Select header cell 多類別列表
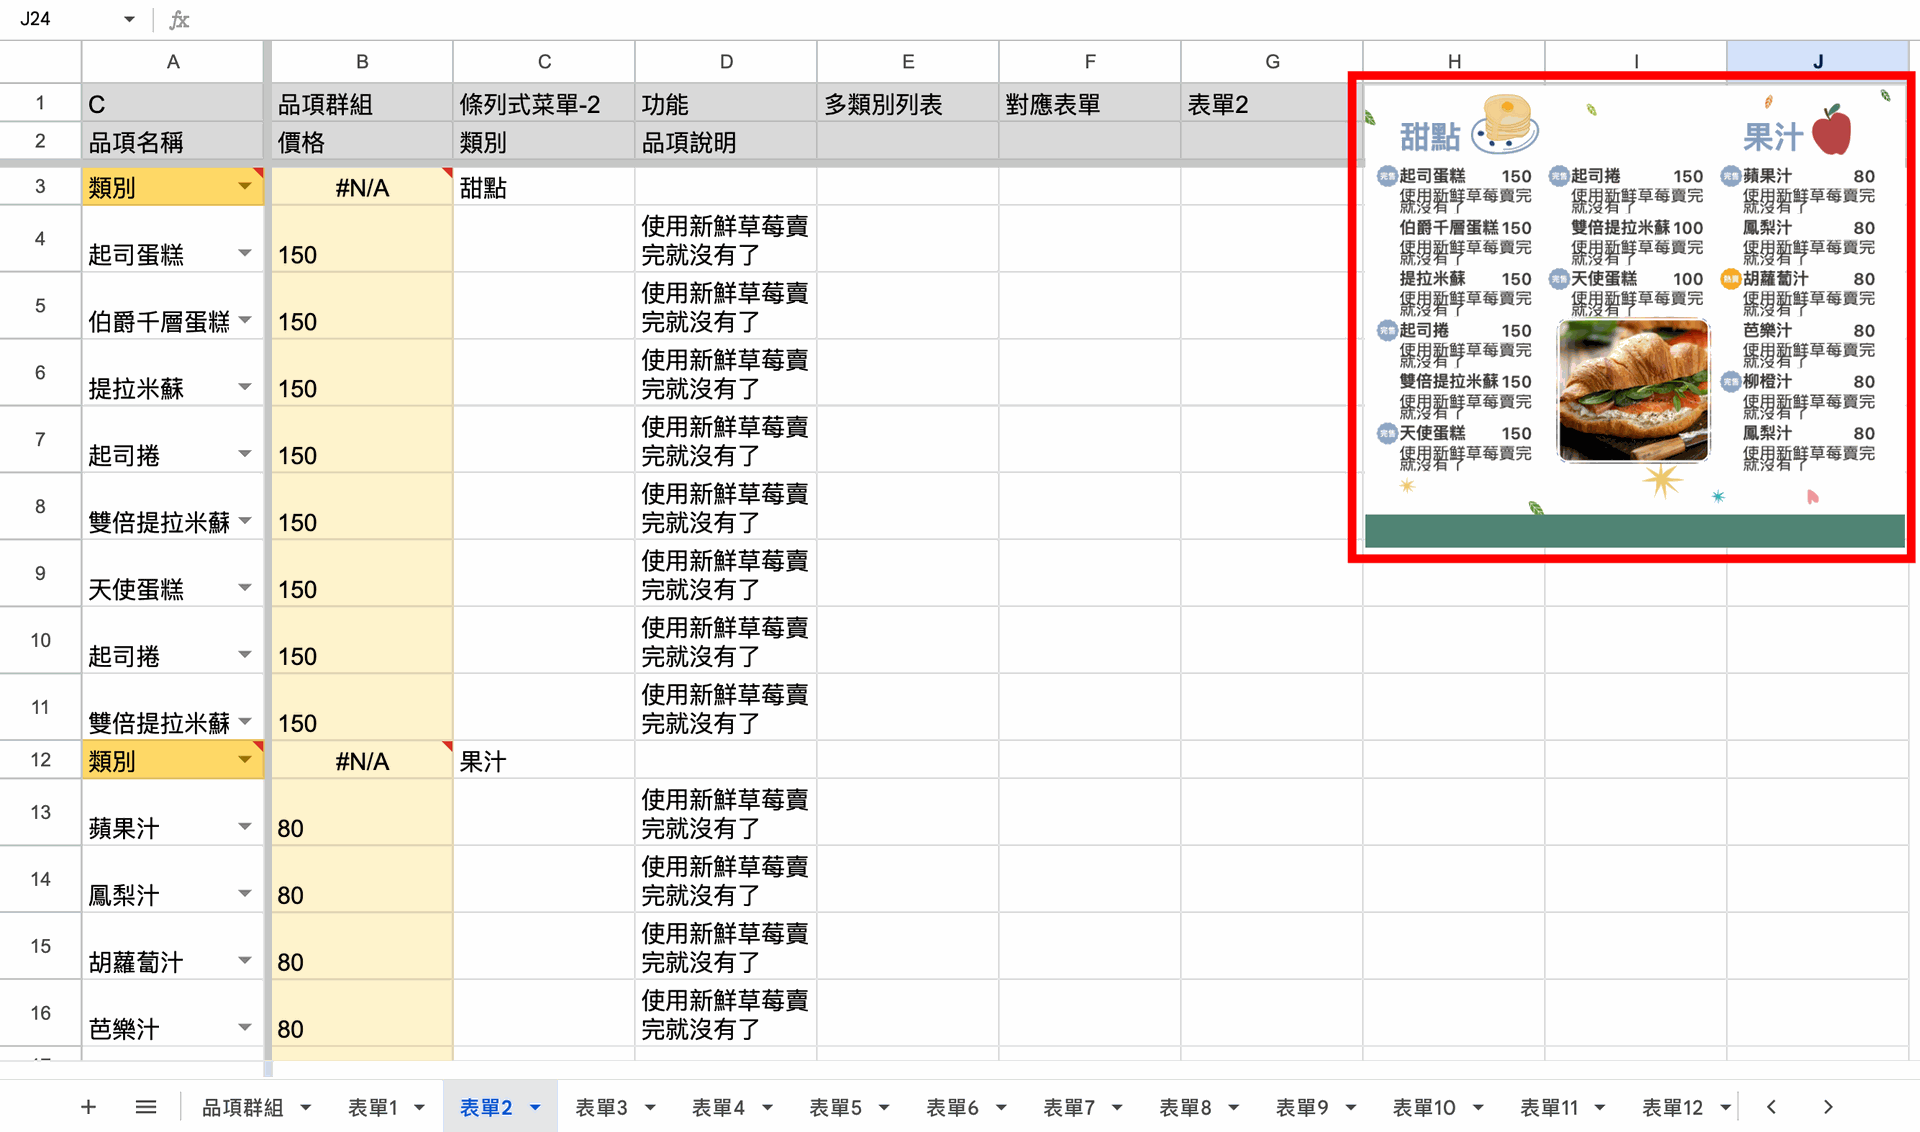1920x1132 pixels. tap(908, 103)
